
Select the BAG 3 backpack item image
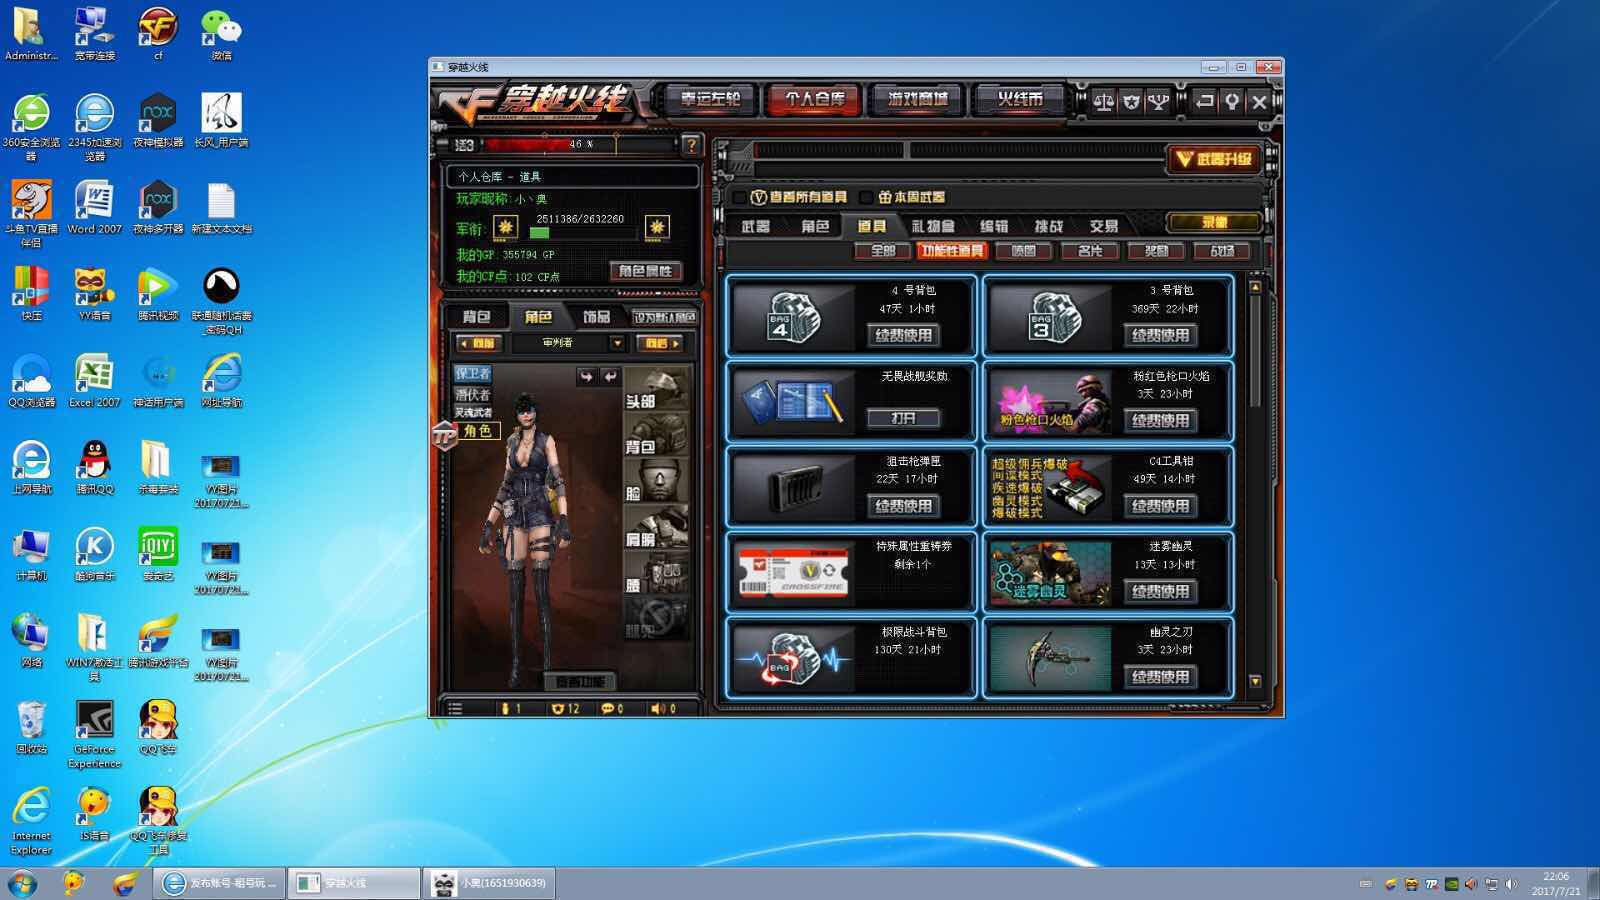(x=1050, y=316)
